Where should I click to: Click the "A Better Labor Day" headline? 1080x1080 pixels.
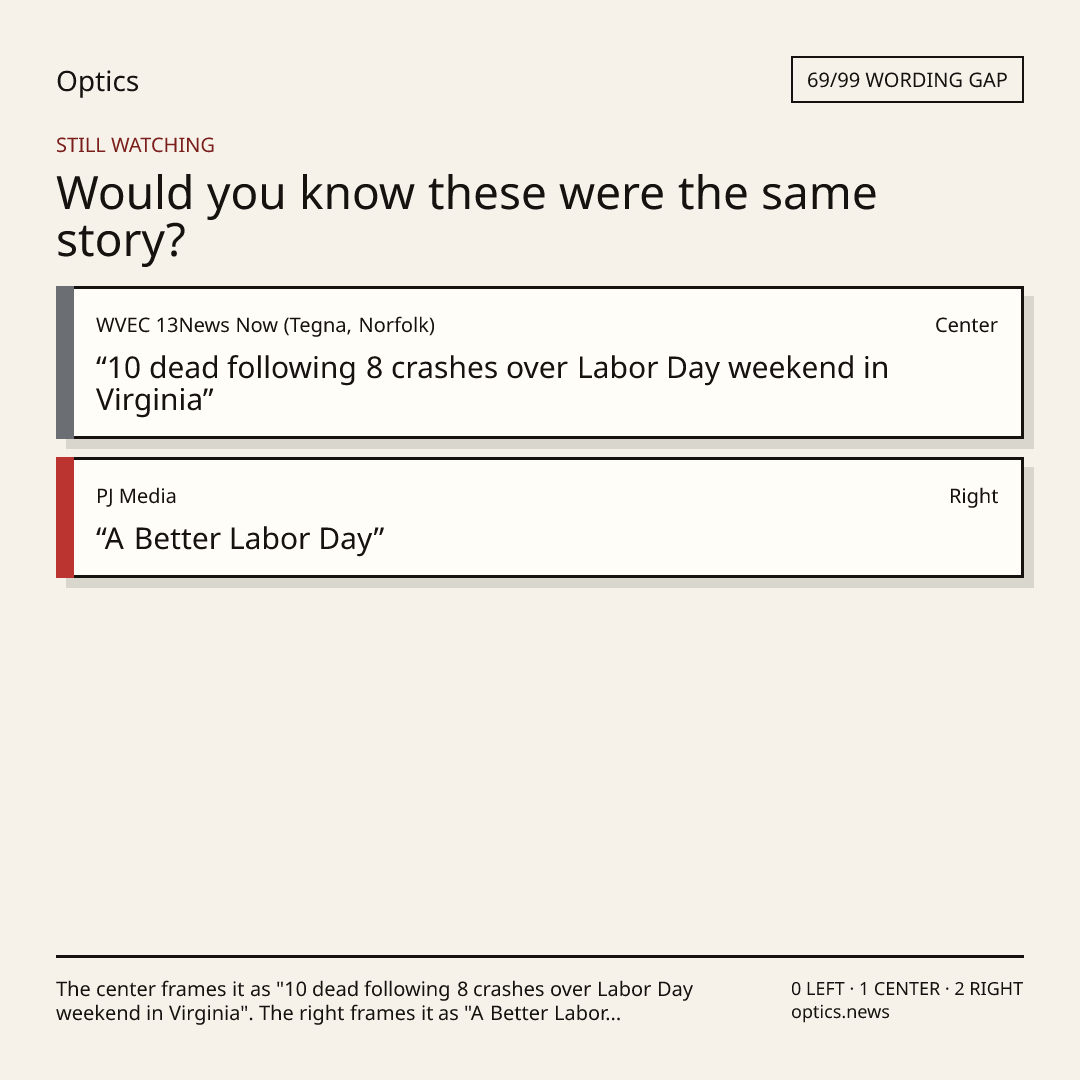pos(240,539)
